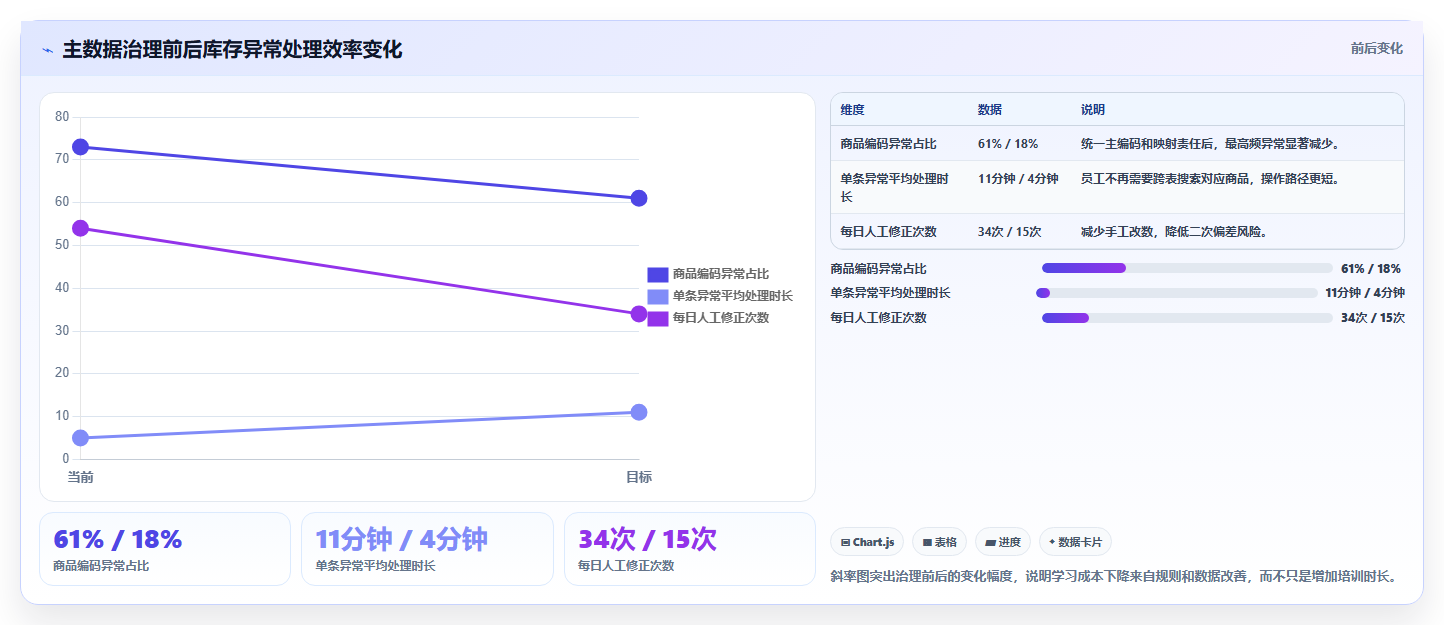
Task: Click the 商品编码异常占比 progress bar
Action: coord(1187,268)
